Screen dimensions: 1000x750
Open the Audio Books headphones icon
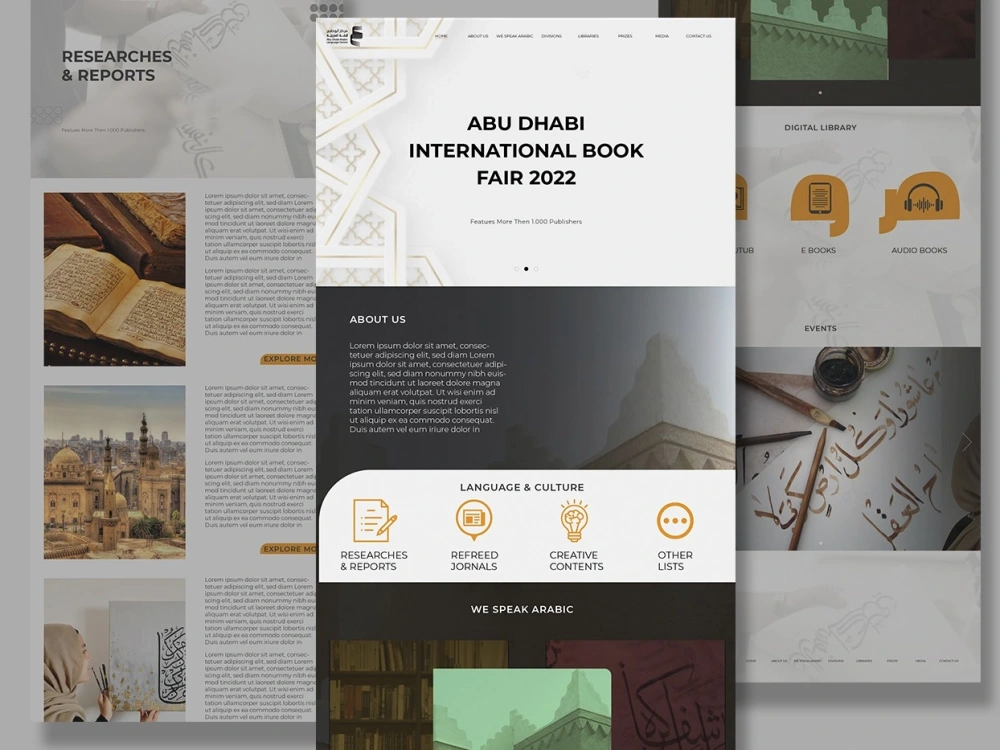tap(919, 203)
